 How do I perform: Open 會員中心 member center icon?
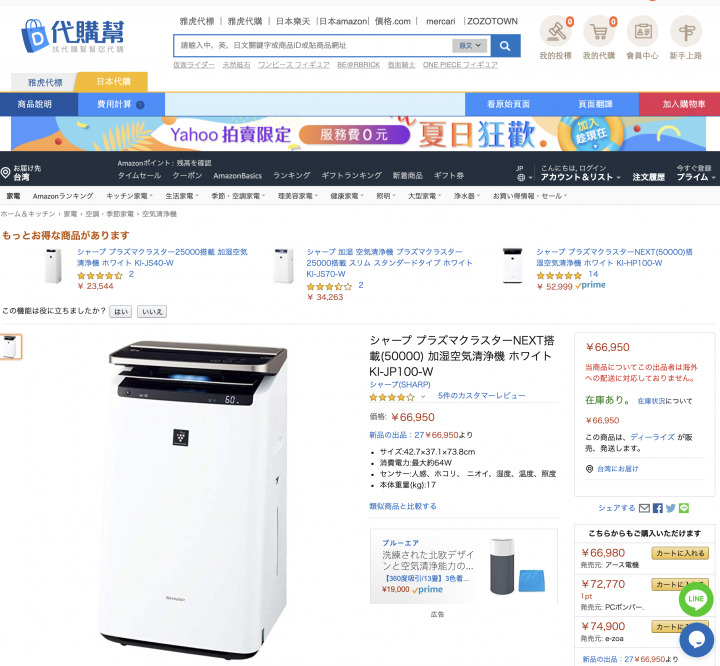point(642,31)
